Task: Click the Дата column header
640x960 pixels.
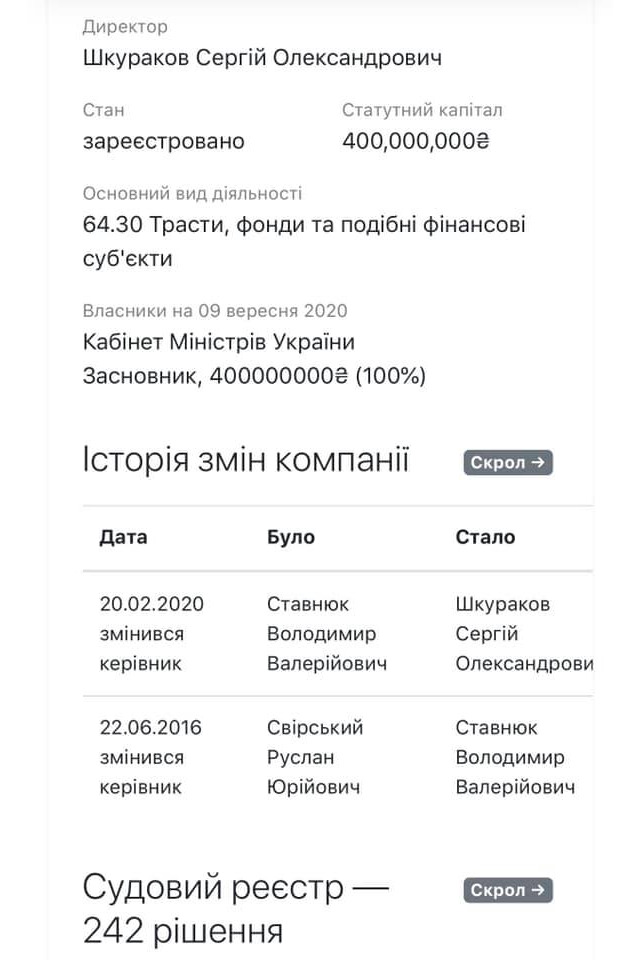Action: click(123, 537)
